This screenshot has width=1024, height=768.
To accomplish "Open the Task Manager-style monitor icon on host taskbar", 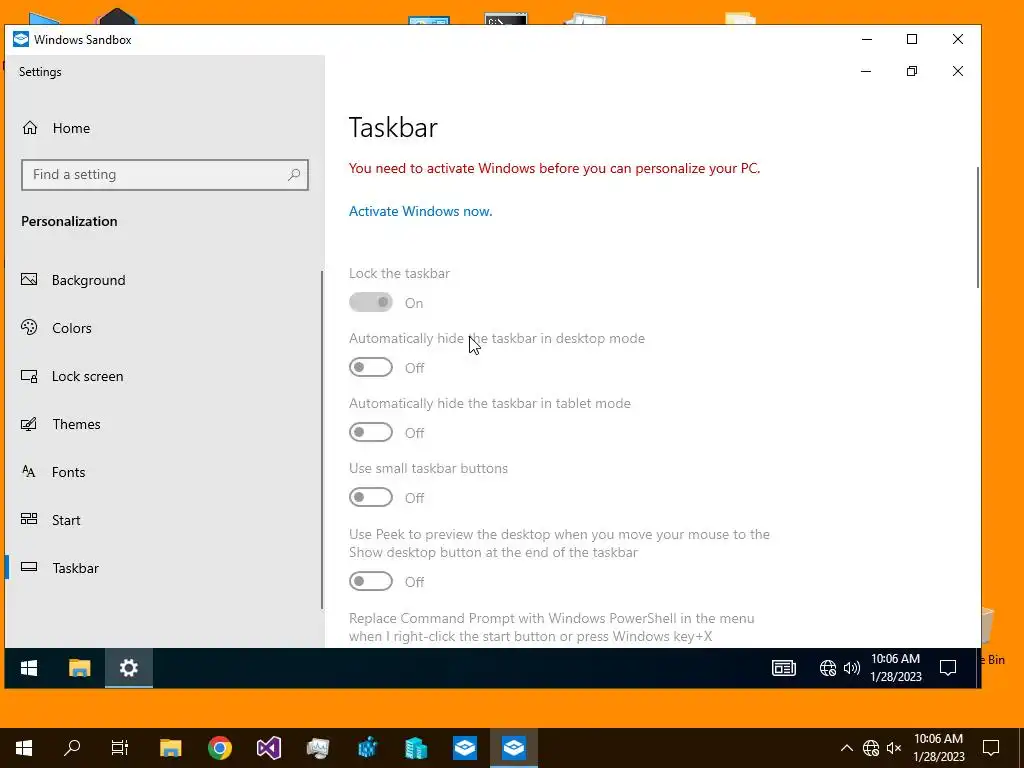I will click(317, 748).
